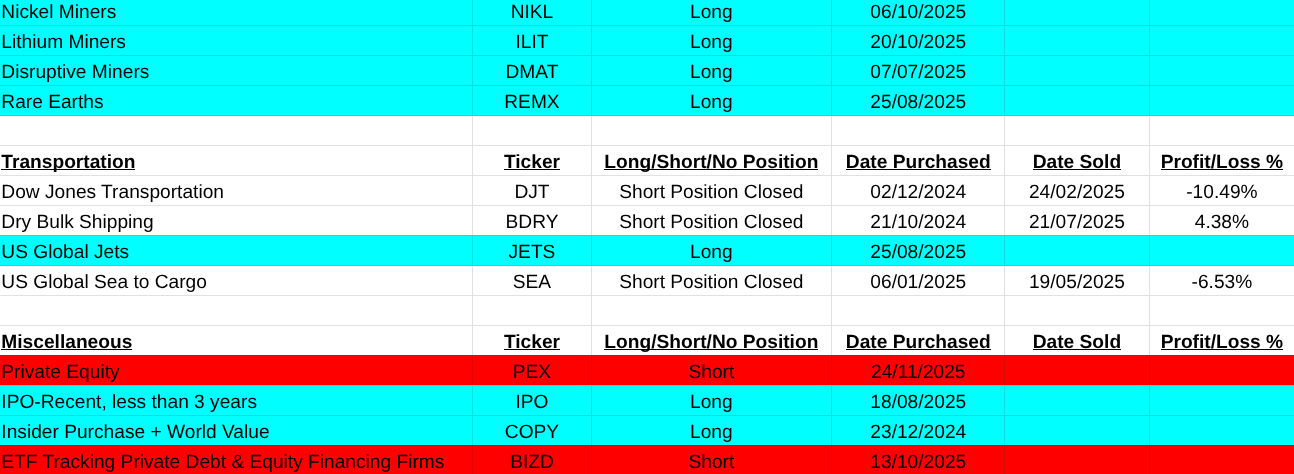1294x474 pixels.
Task: Click the 19/05/2025 date sold cell
Action: coord(1076,282)
